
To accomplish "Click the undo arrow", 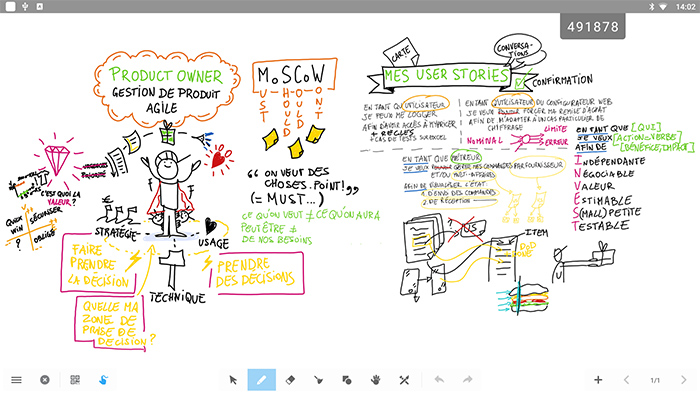I will [x=439, y=379].
